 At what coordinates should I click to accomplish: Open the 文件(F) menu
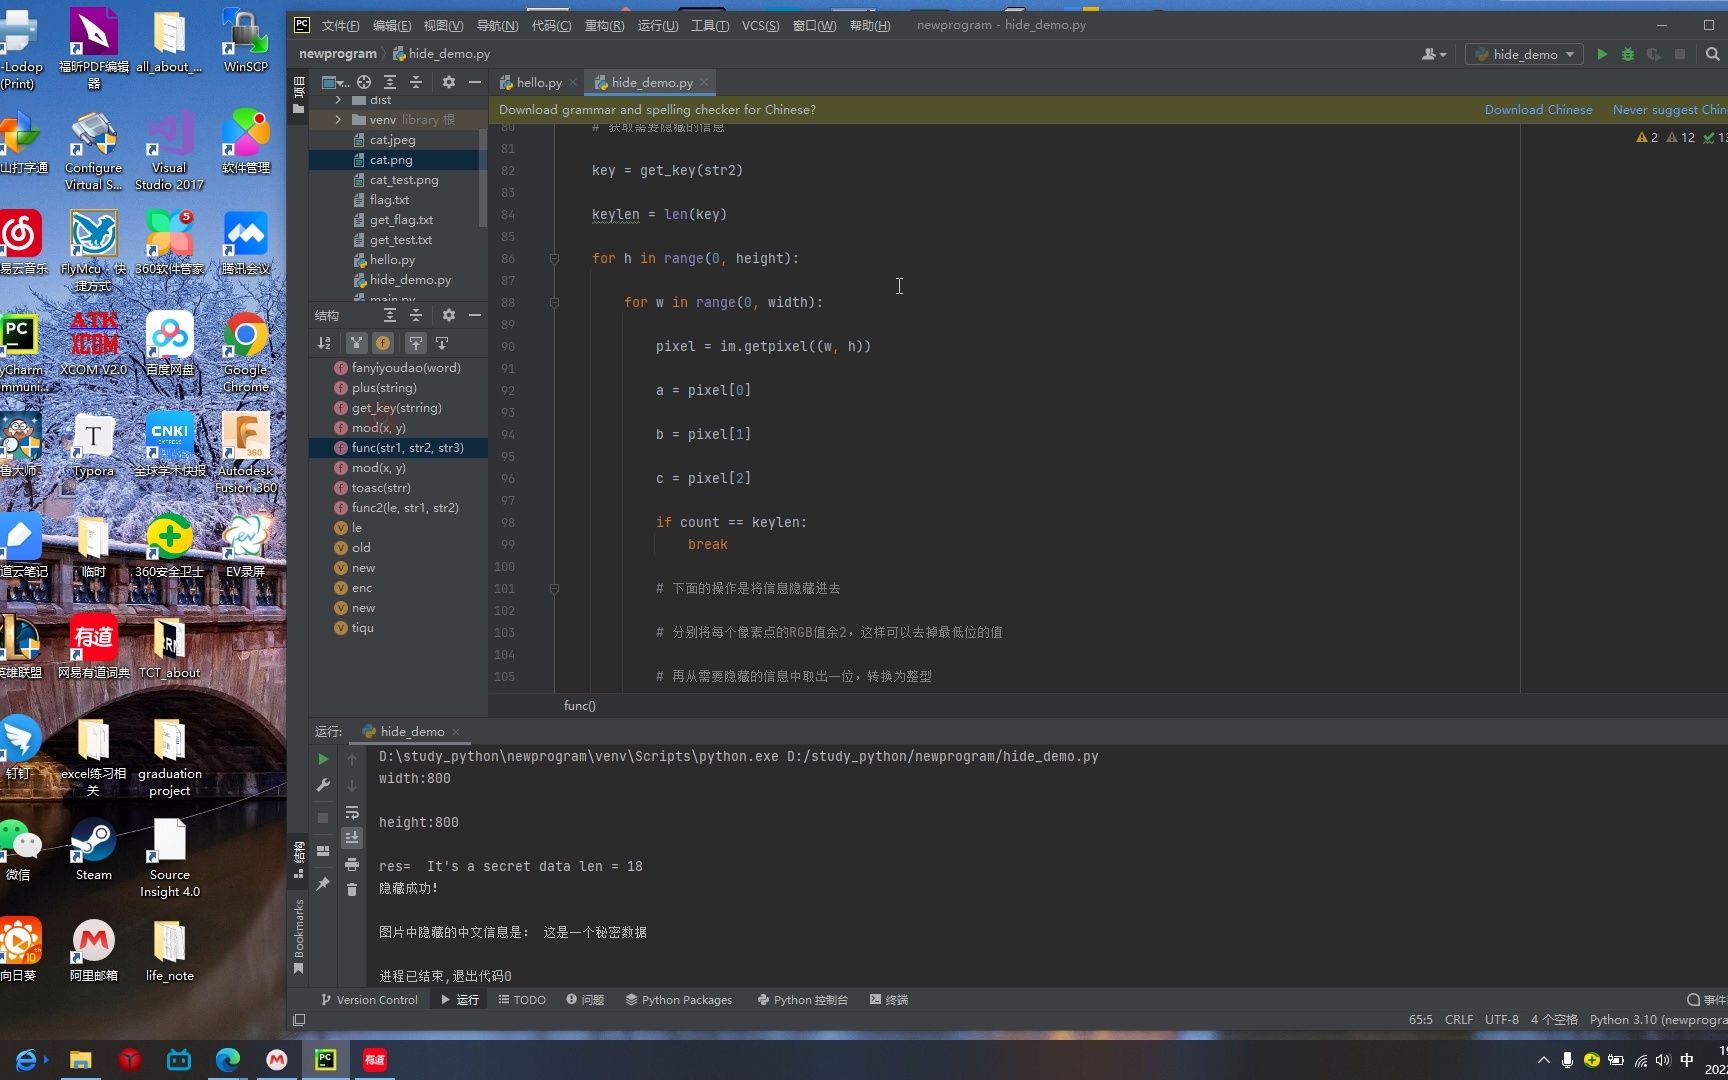[x=340, y=25]
